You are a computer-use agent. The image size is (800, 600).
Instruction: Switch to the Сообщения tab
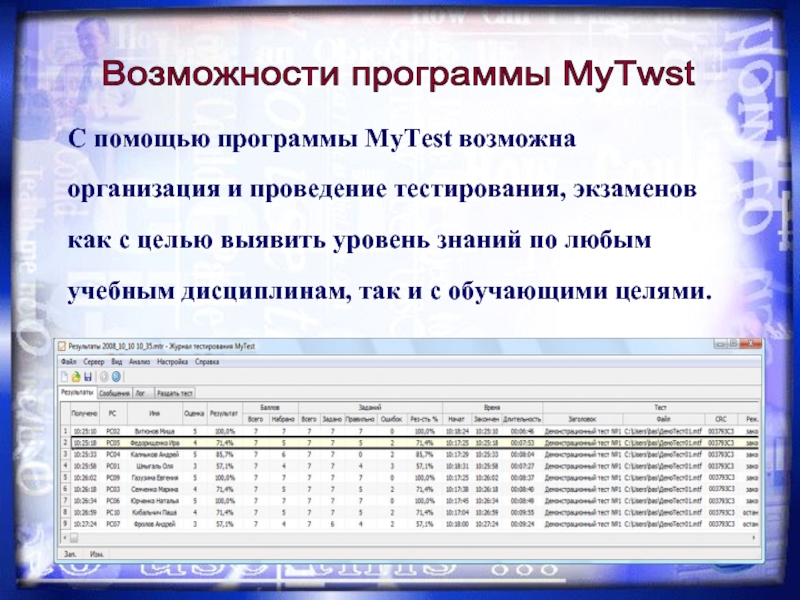114,393
